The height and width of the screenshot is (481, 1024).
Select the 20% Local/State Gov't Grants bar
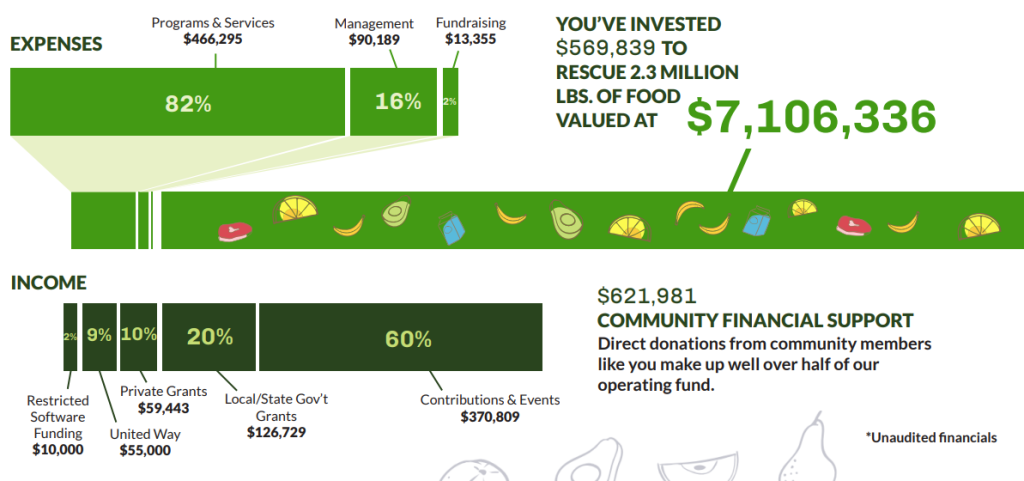208,338
